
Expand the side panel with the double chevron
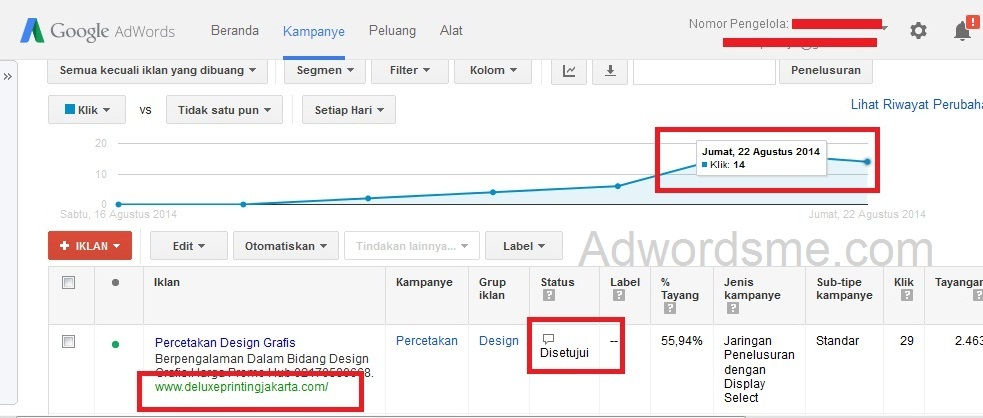pos(8,76)
